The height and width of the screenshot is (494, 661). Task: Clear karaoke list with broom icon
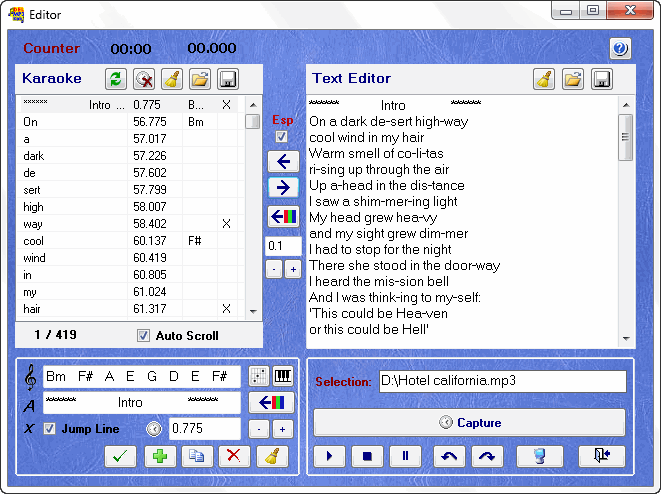[x=172, y=79]
